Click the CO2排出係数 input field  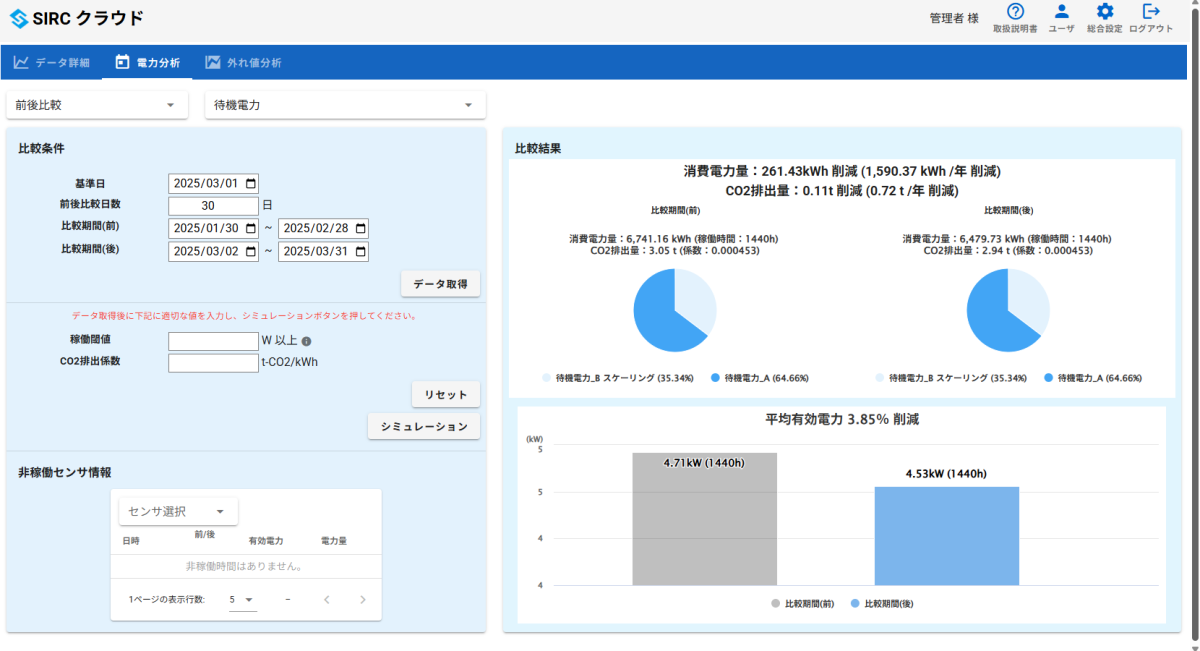(213, 362)
